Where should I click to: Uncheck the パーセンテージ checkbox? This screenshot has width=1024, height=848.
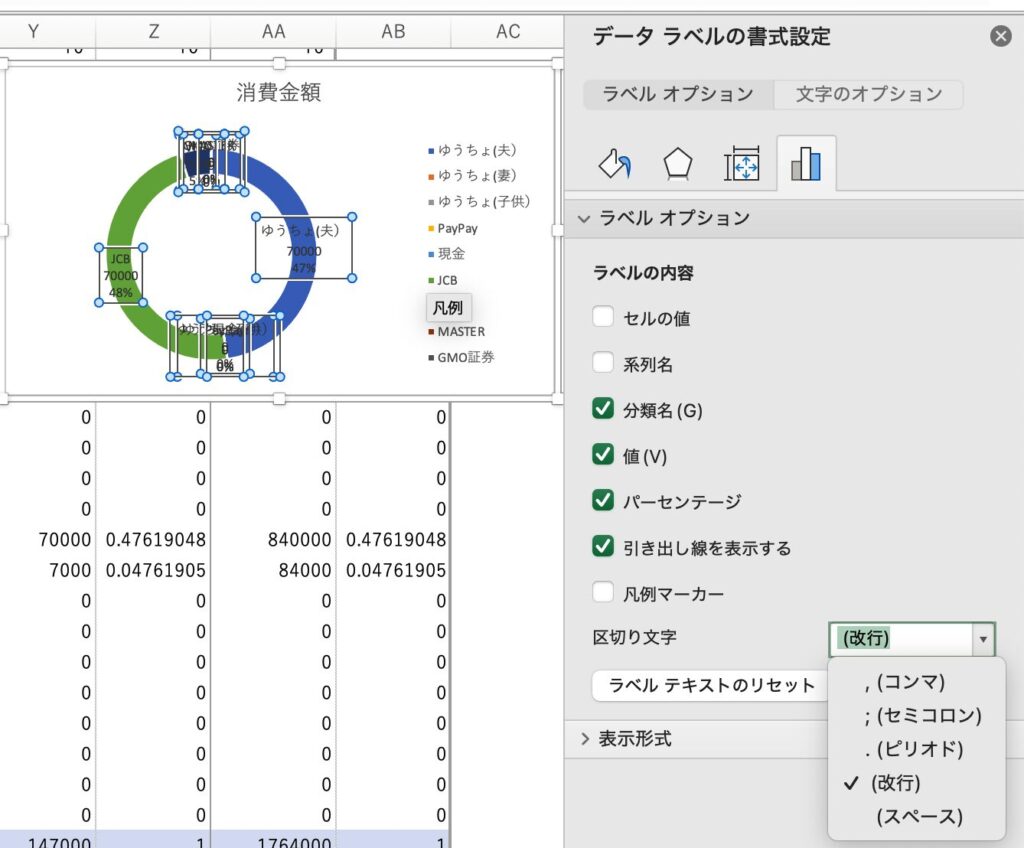[x=603, y=501]
